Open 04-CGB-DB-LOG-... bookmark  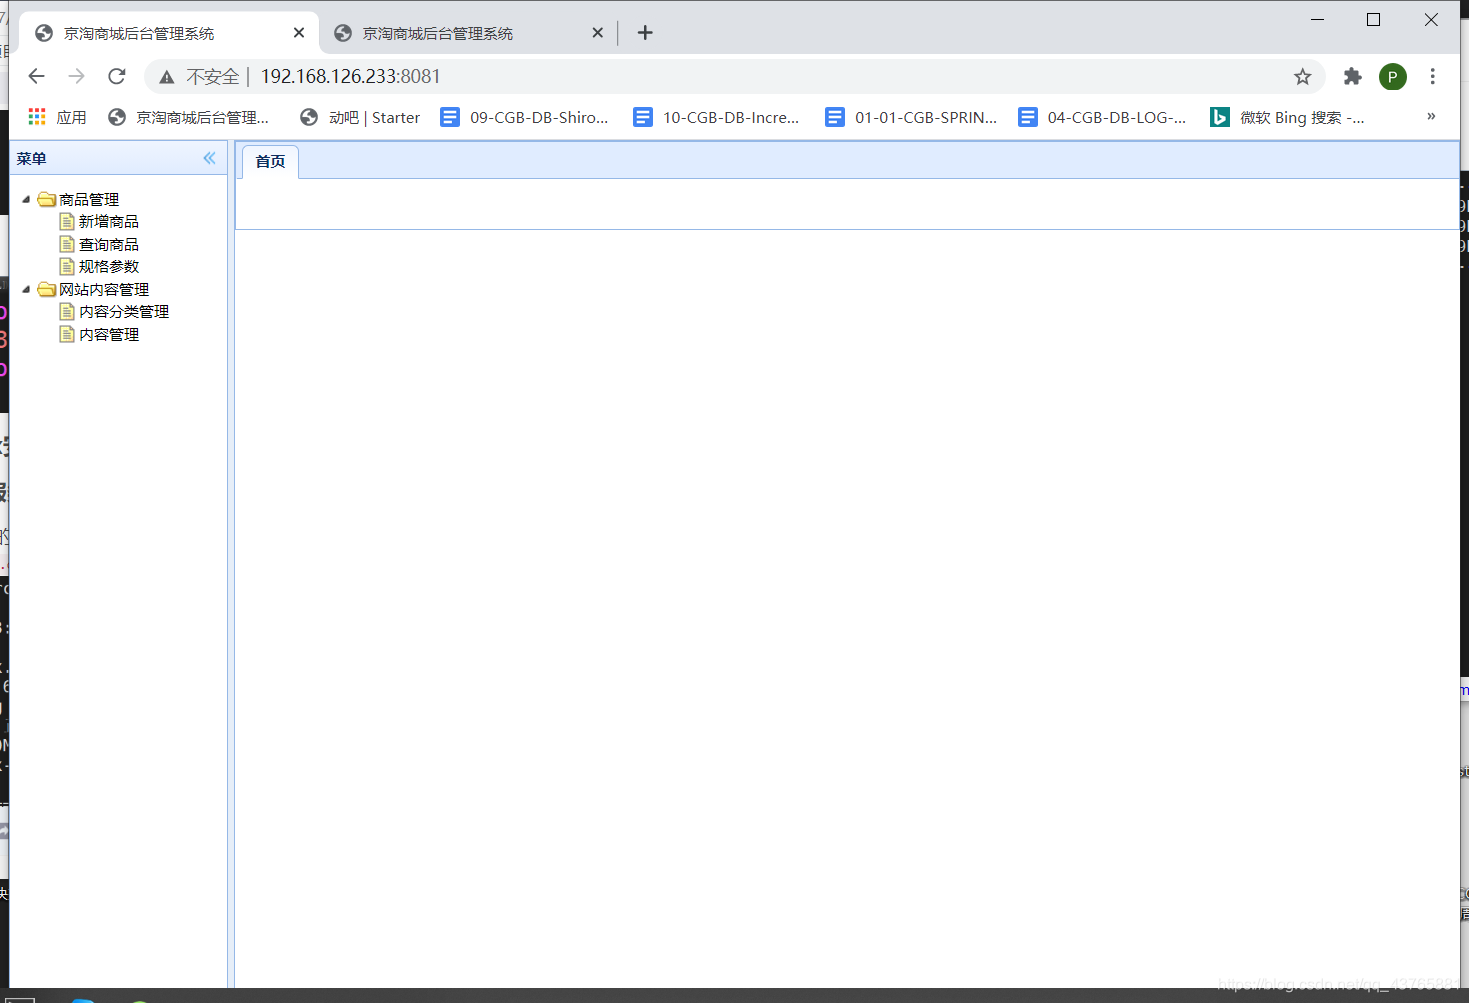(1102, 117)
